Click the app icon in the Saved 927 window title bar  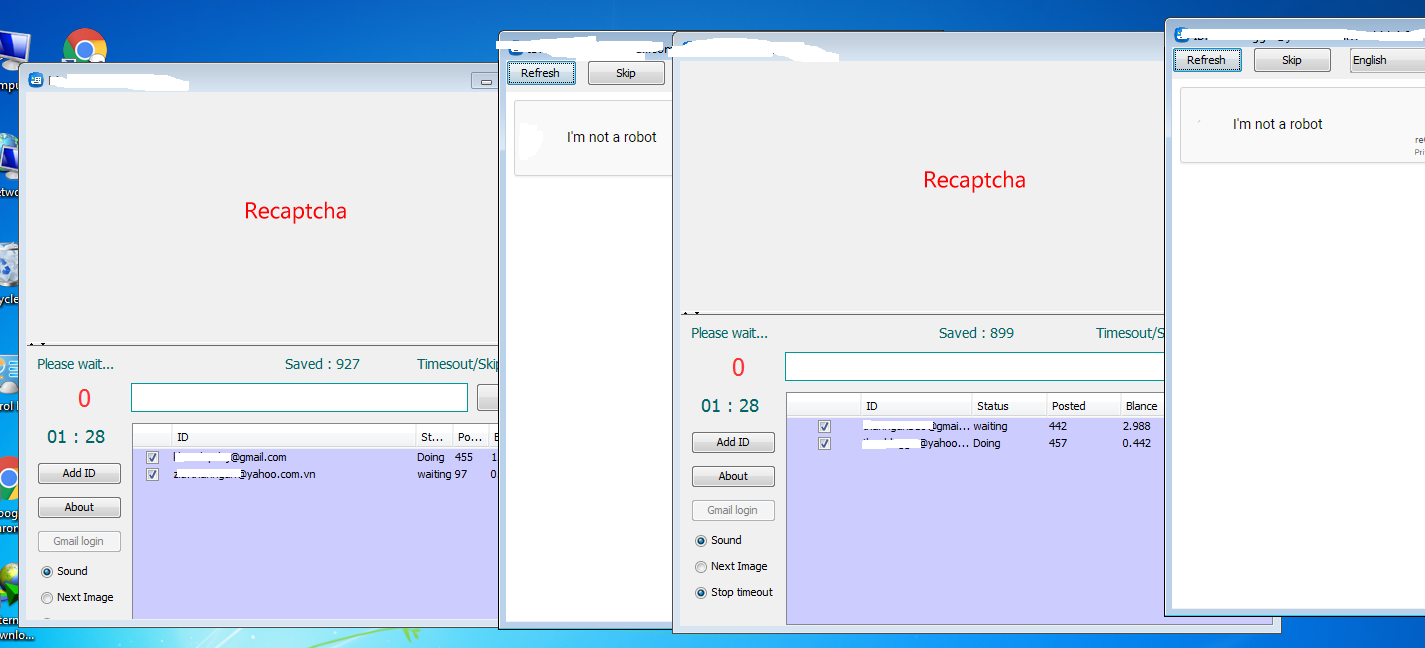36,80
